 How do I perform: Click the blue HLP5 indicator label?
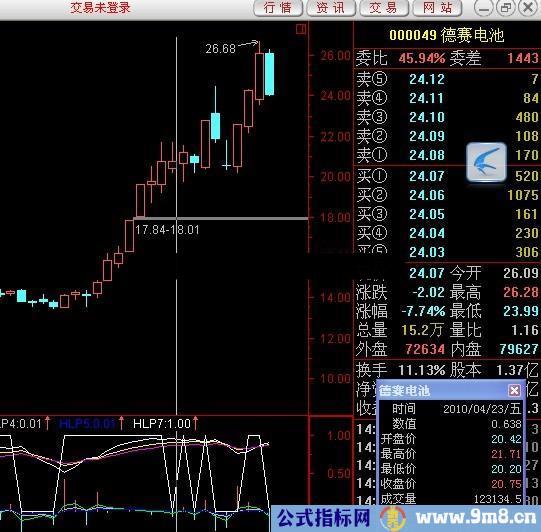(88, 423)
